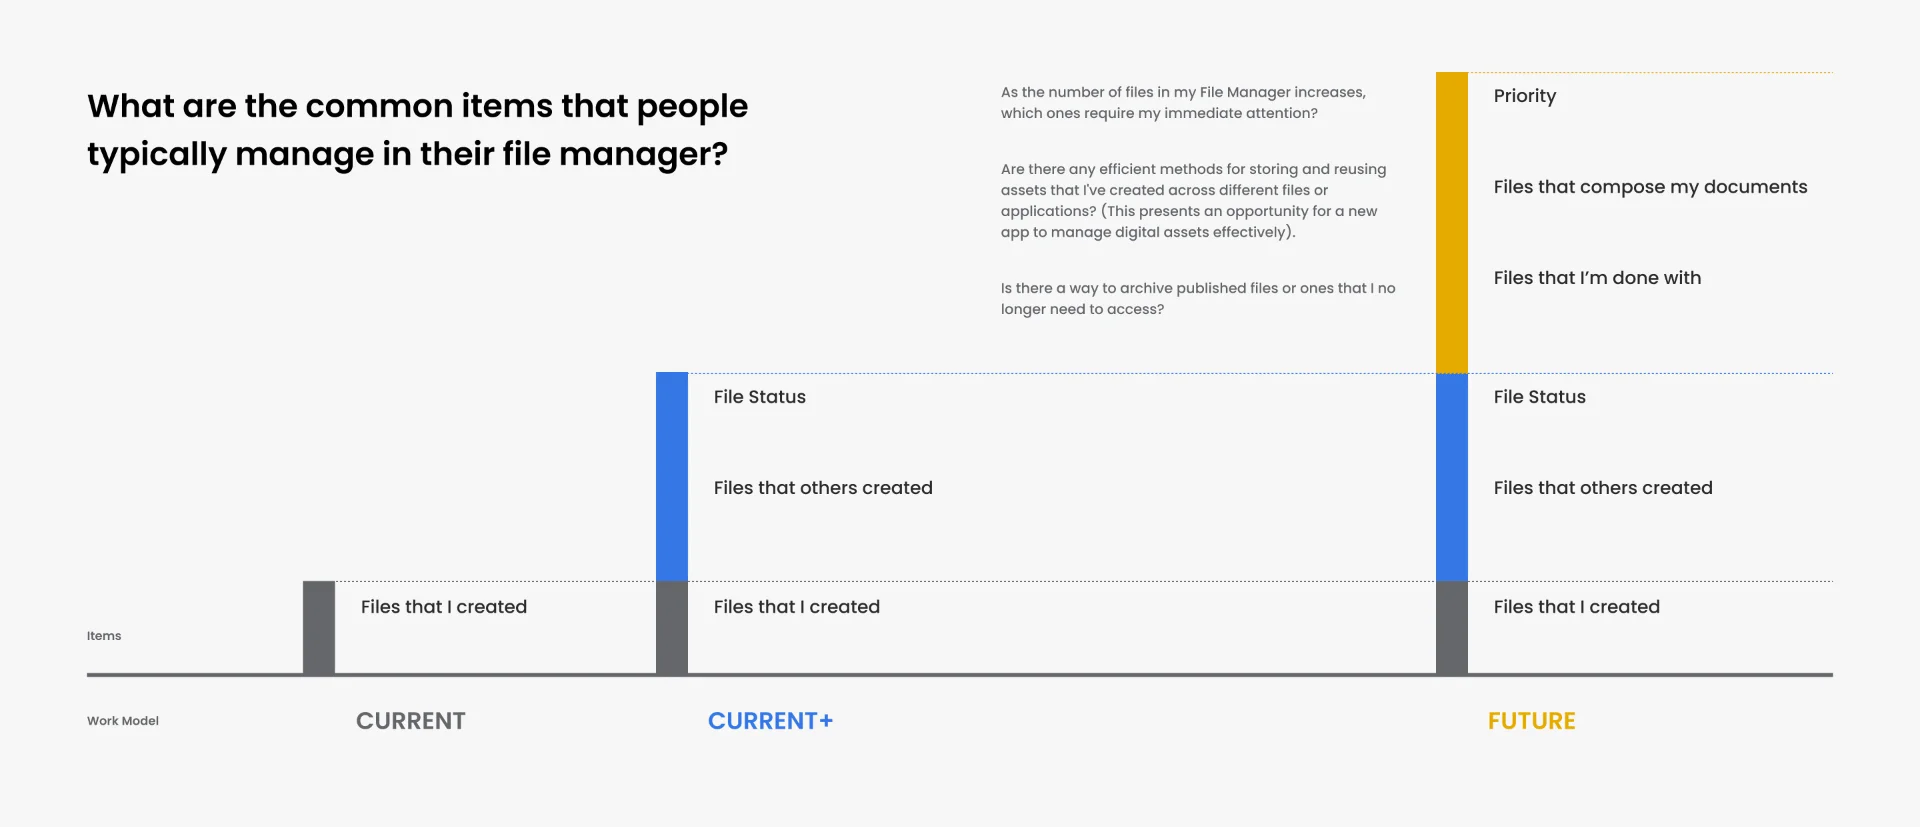1920x827 pixels.
Task: Click the main heading about common items
Action: [x=417, y=130]
